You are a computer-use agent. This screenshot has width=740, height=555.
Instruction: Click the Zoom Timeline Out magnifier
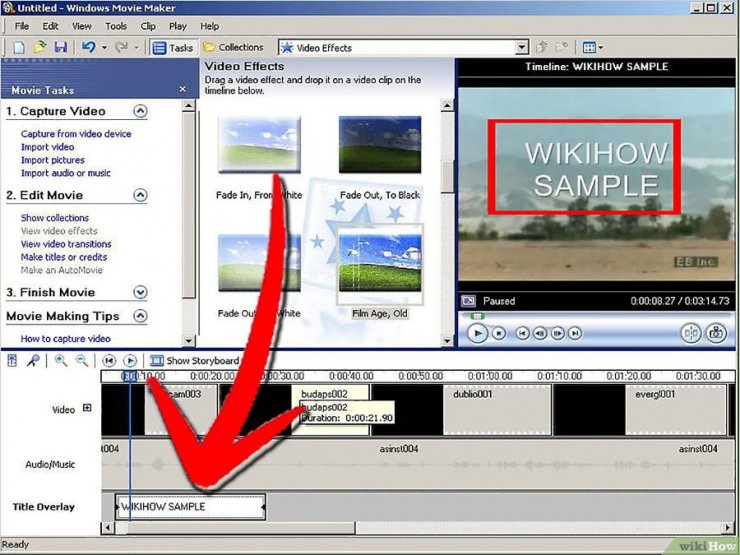(82, 361)
